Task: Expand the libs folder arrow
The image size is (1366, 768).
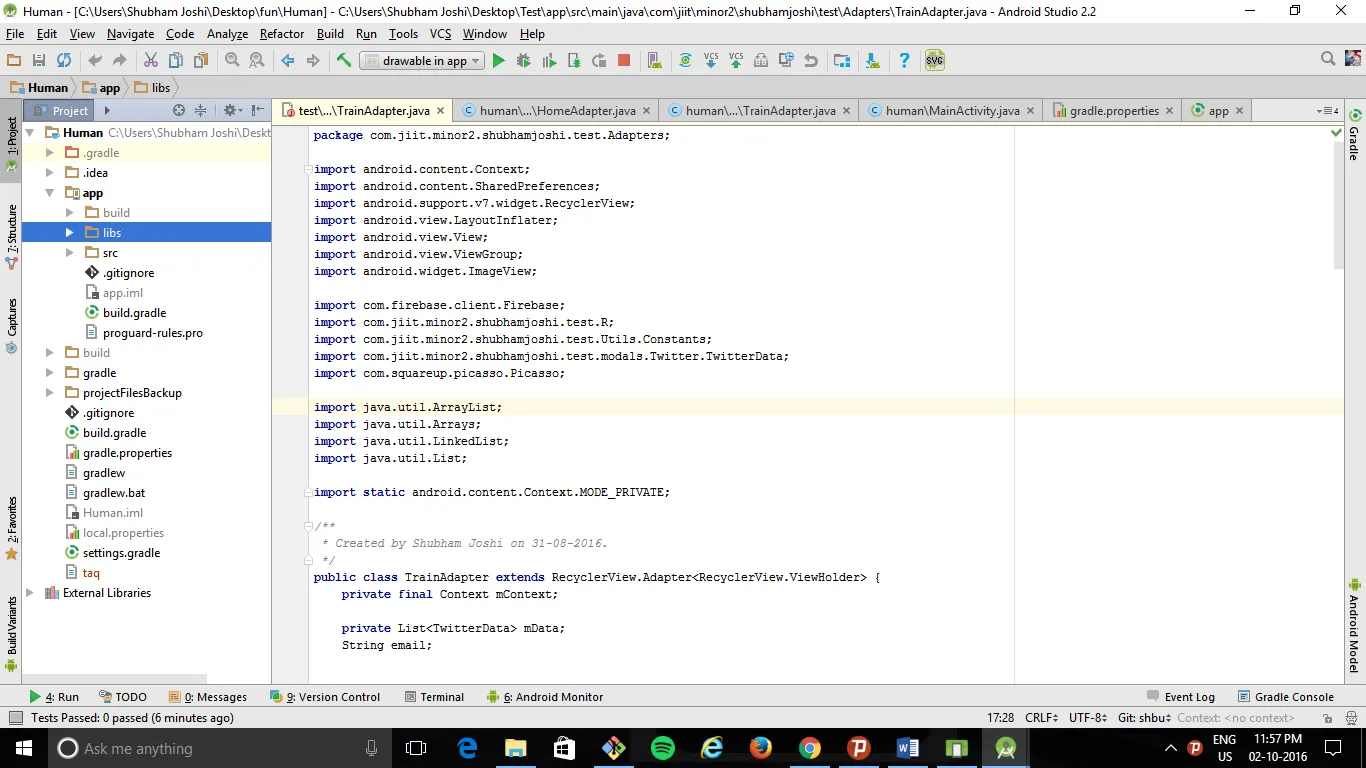Action: [x=70, y=233]
